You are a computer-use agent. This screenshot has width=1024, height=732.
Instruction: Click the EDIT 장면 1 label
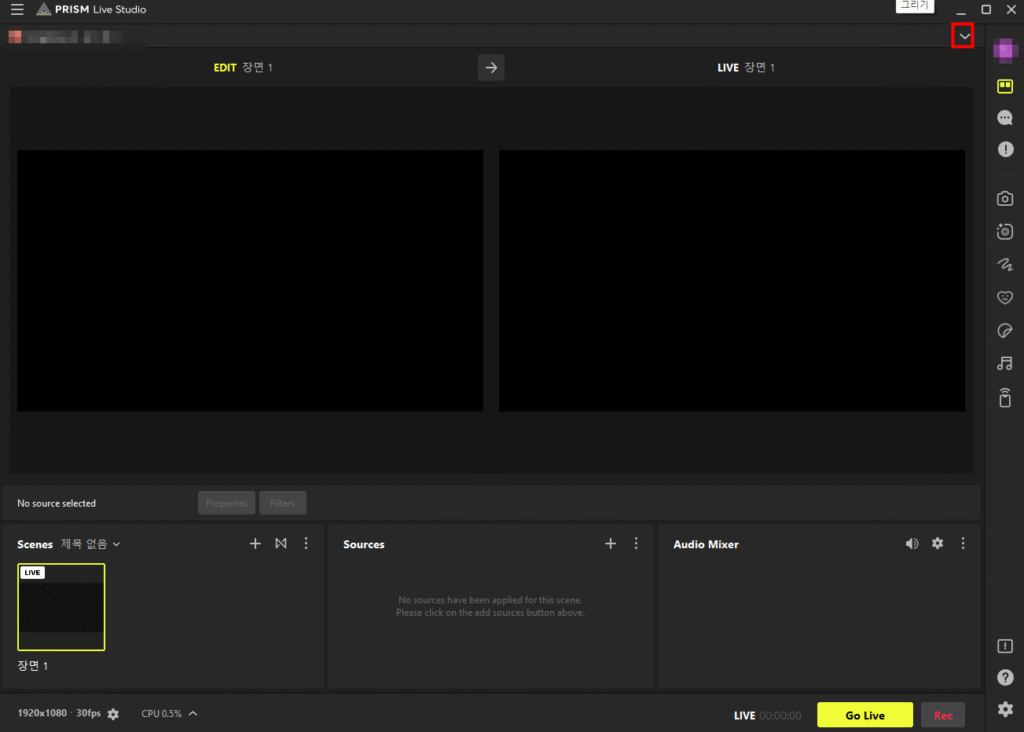(x=243, y=67)
